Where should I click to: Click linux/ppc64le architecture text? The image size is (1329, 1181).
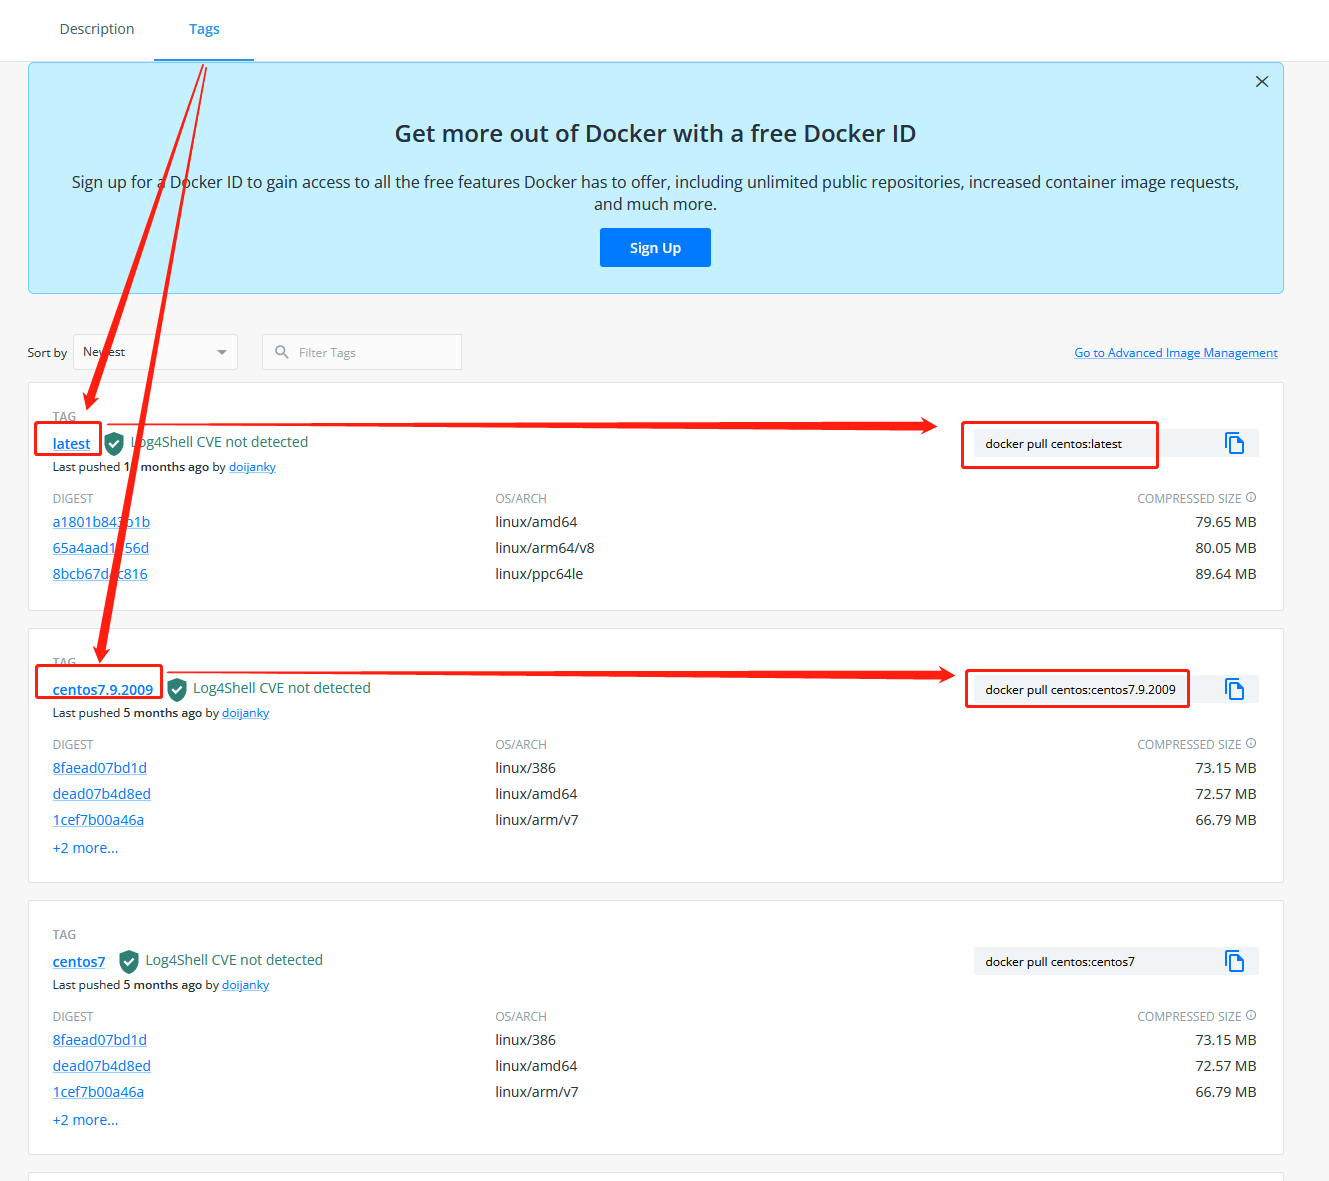(x=539, y=574)
